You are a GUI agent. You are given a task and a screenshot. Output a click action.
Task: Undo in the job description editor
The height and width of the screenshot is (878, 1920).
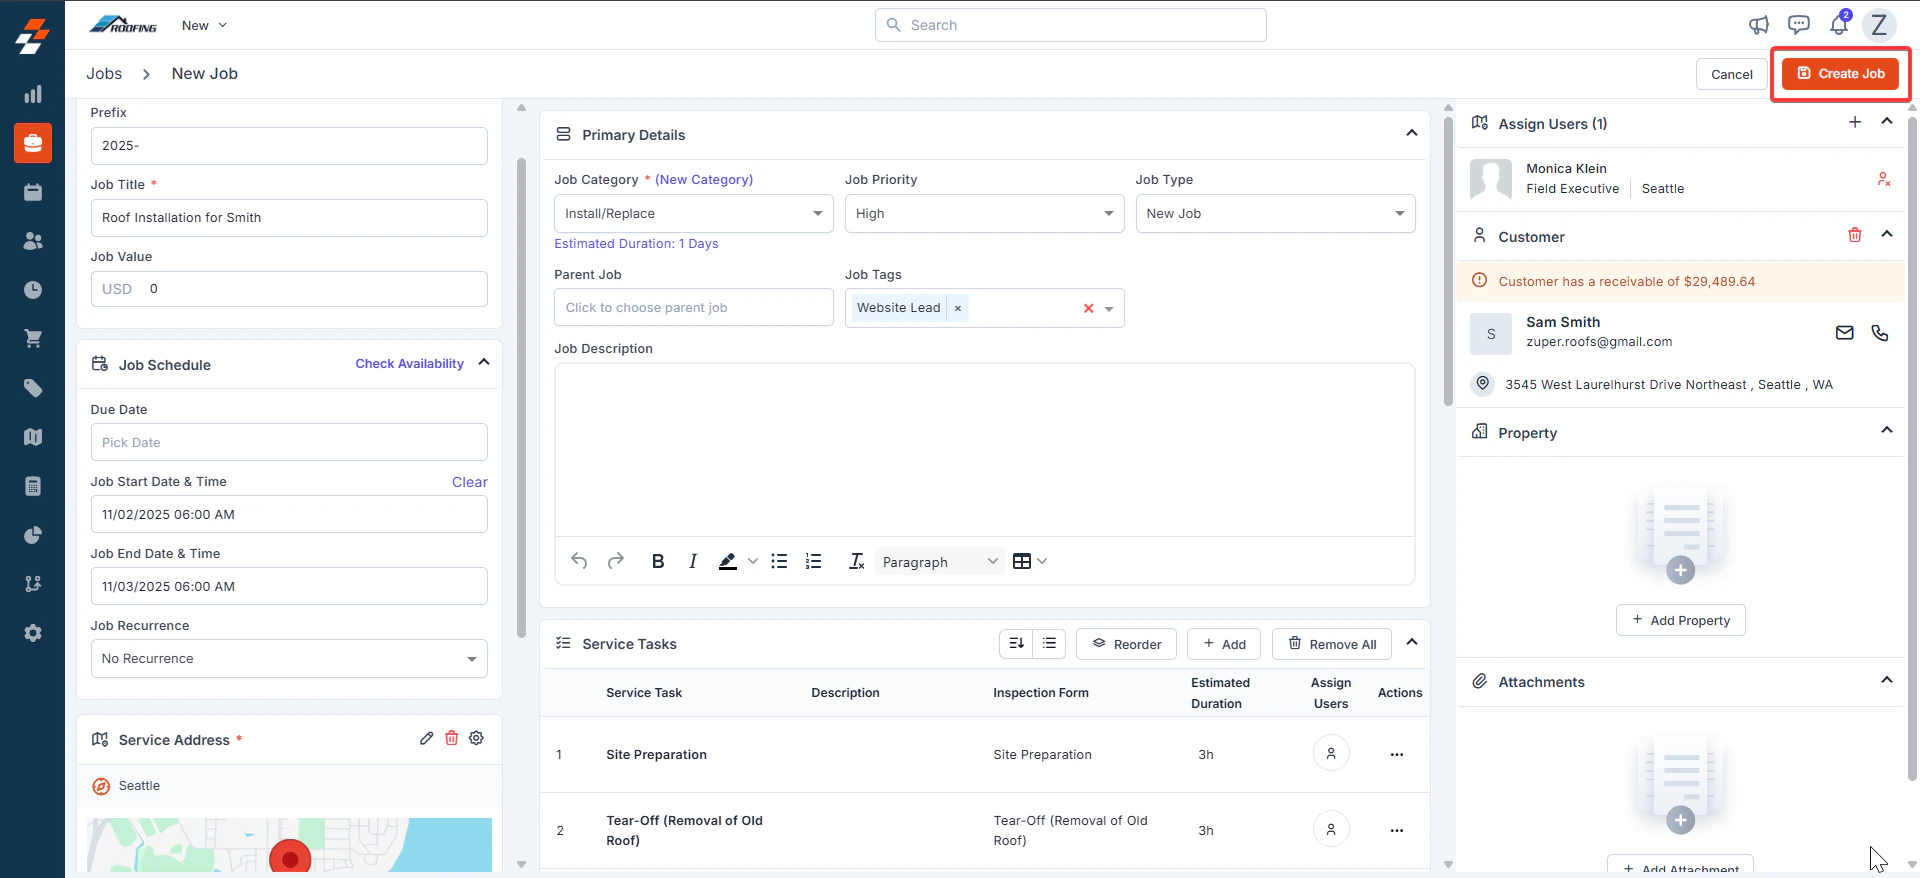pyautogui.click(x=579, y=561)
